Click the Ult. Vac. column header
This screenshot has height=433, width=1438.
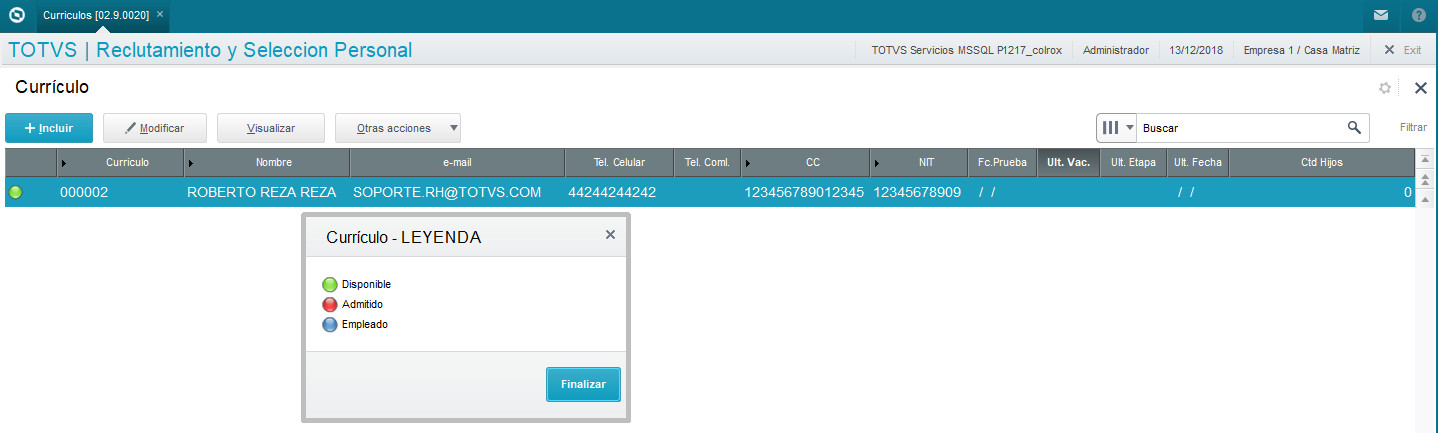point(1068,162)
